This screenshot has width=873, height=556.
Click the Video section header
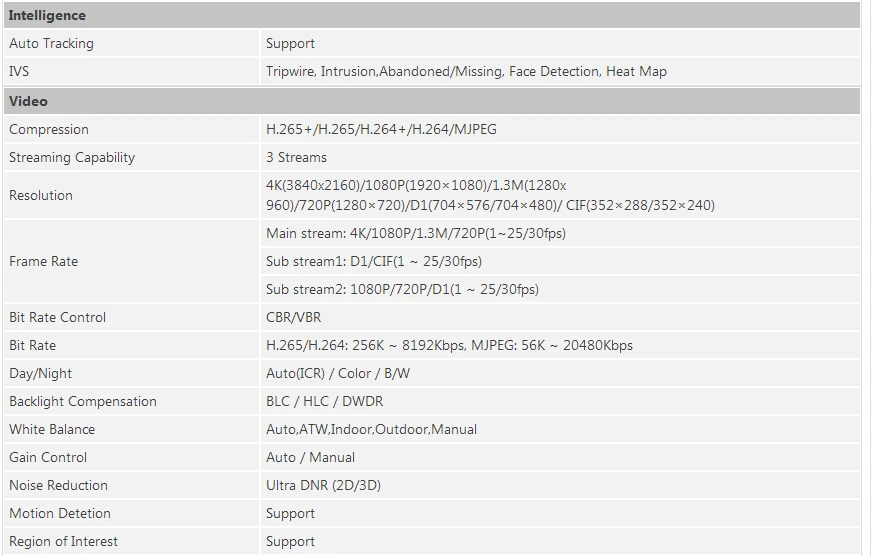tap(28, 101)
